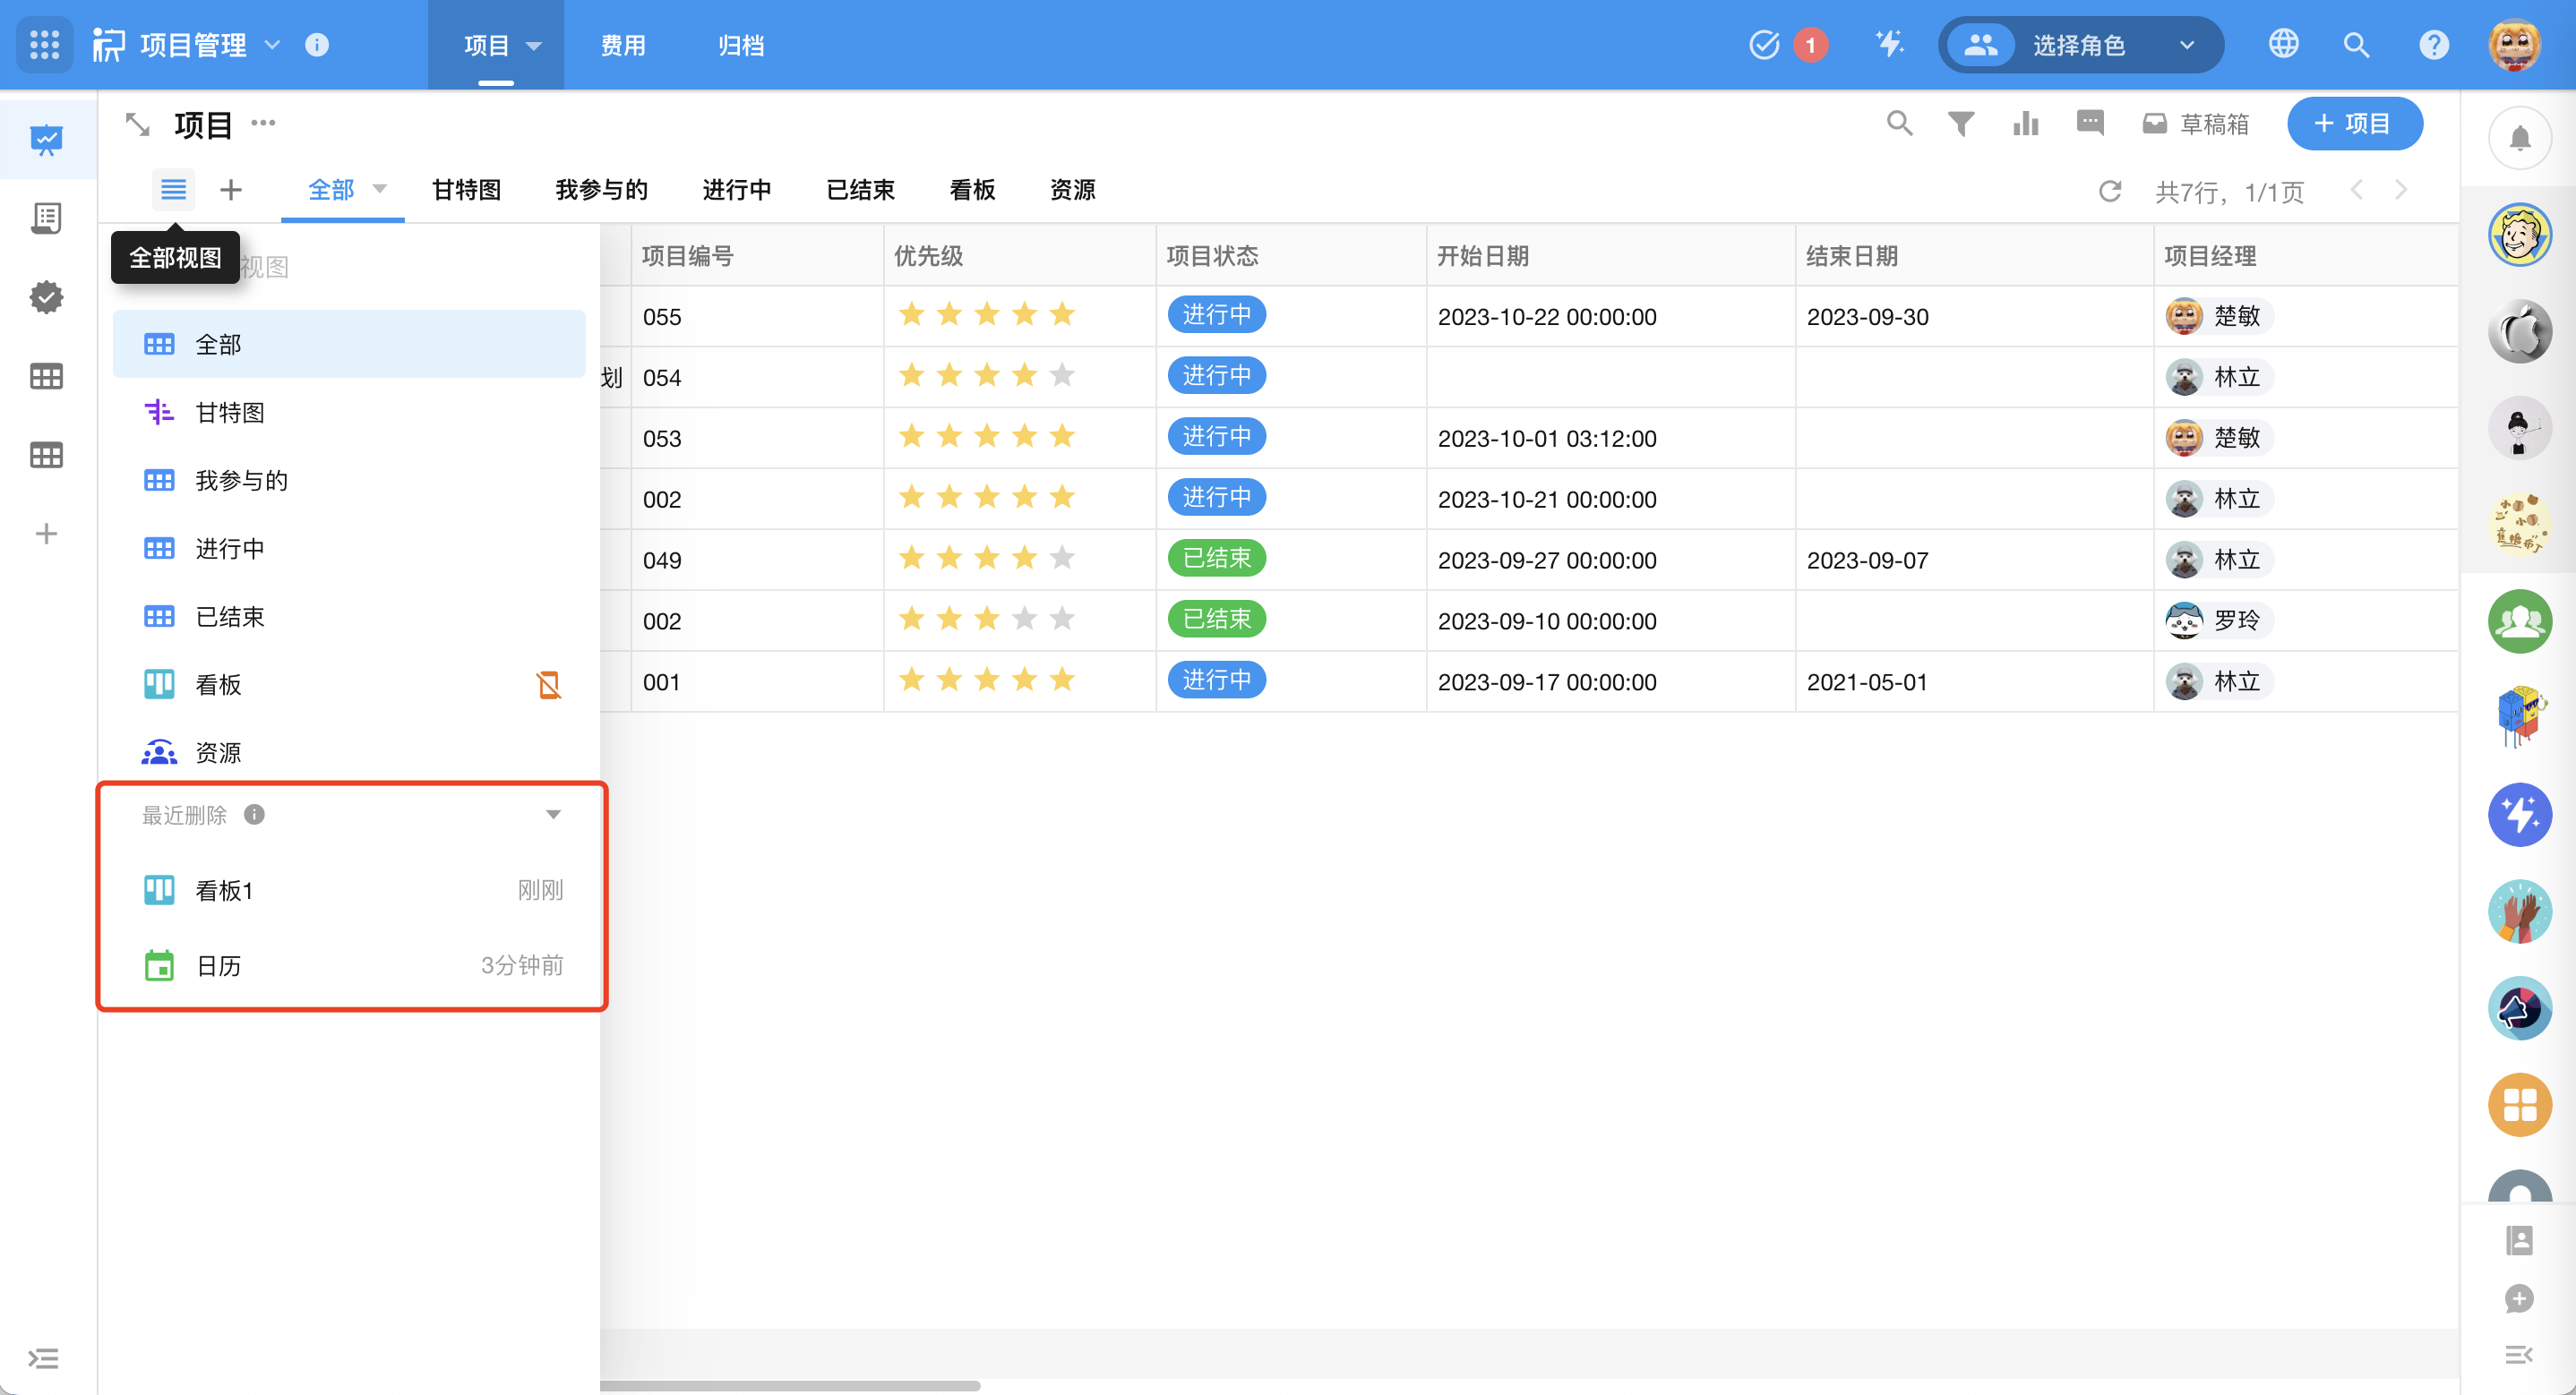Refresh the table with the reload icon
The image size is (2576, 1395).
tap(2110, 191)
